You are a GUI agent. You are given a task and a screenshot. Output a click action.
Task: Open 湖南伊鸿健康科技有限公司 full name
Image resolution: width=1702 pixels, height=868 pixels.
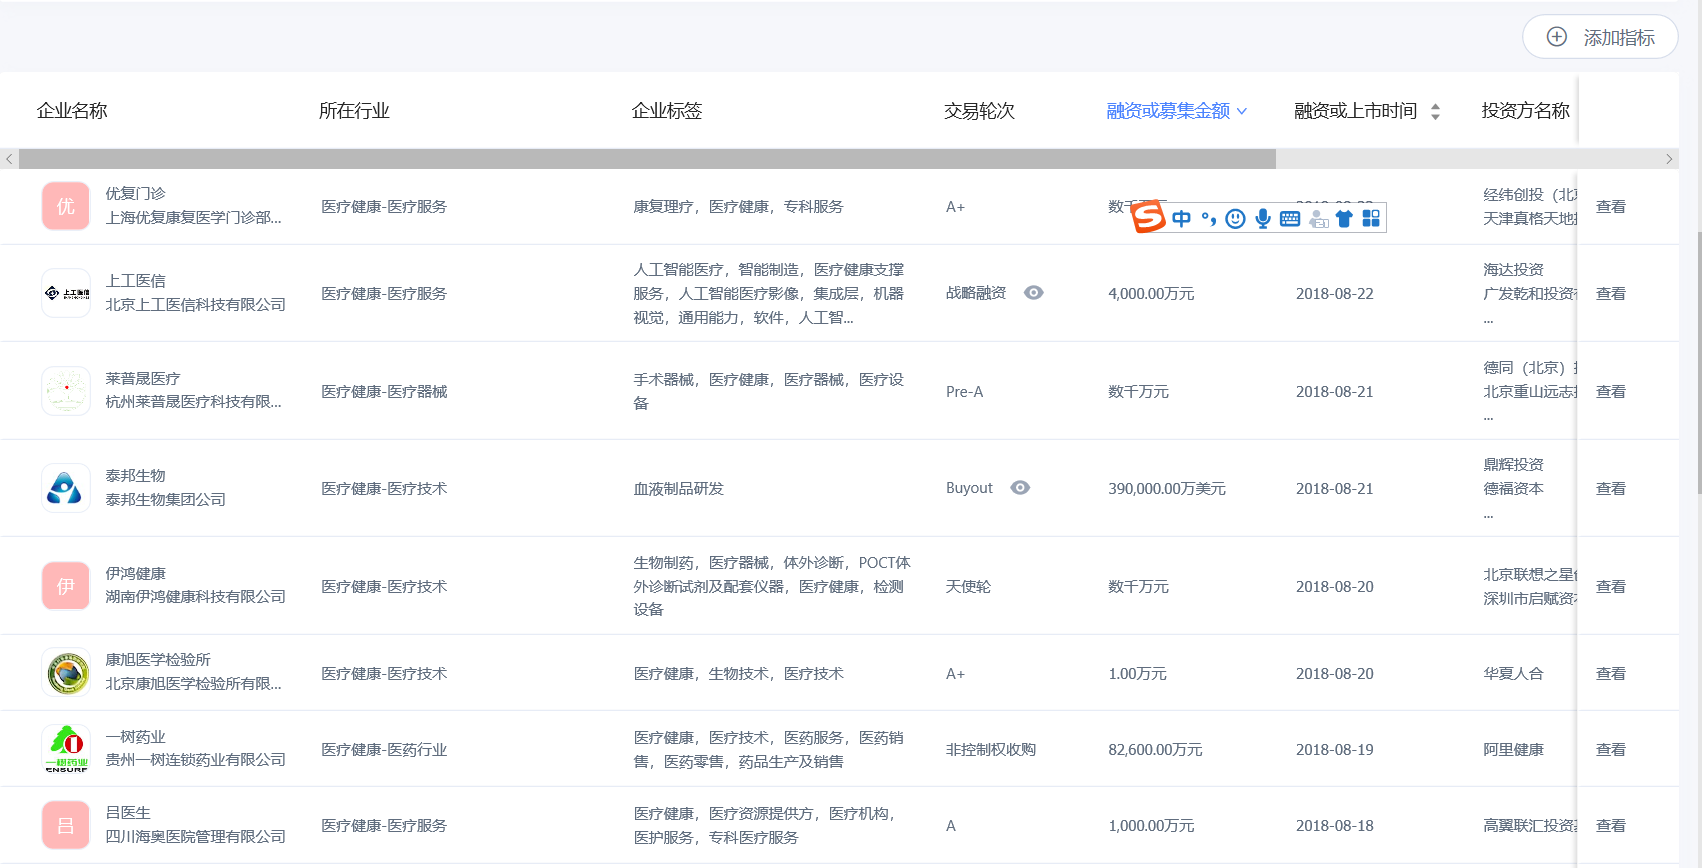[195, 596]
